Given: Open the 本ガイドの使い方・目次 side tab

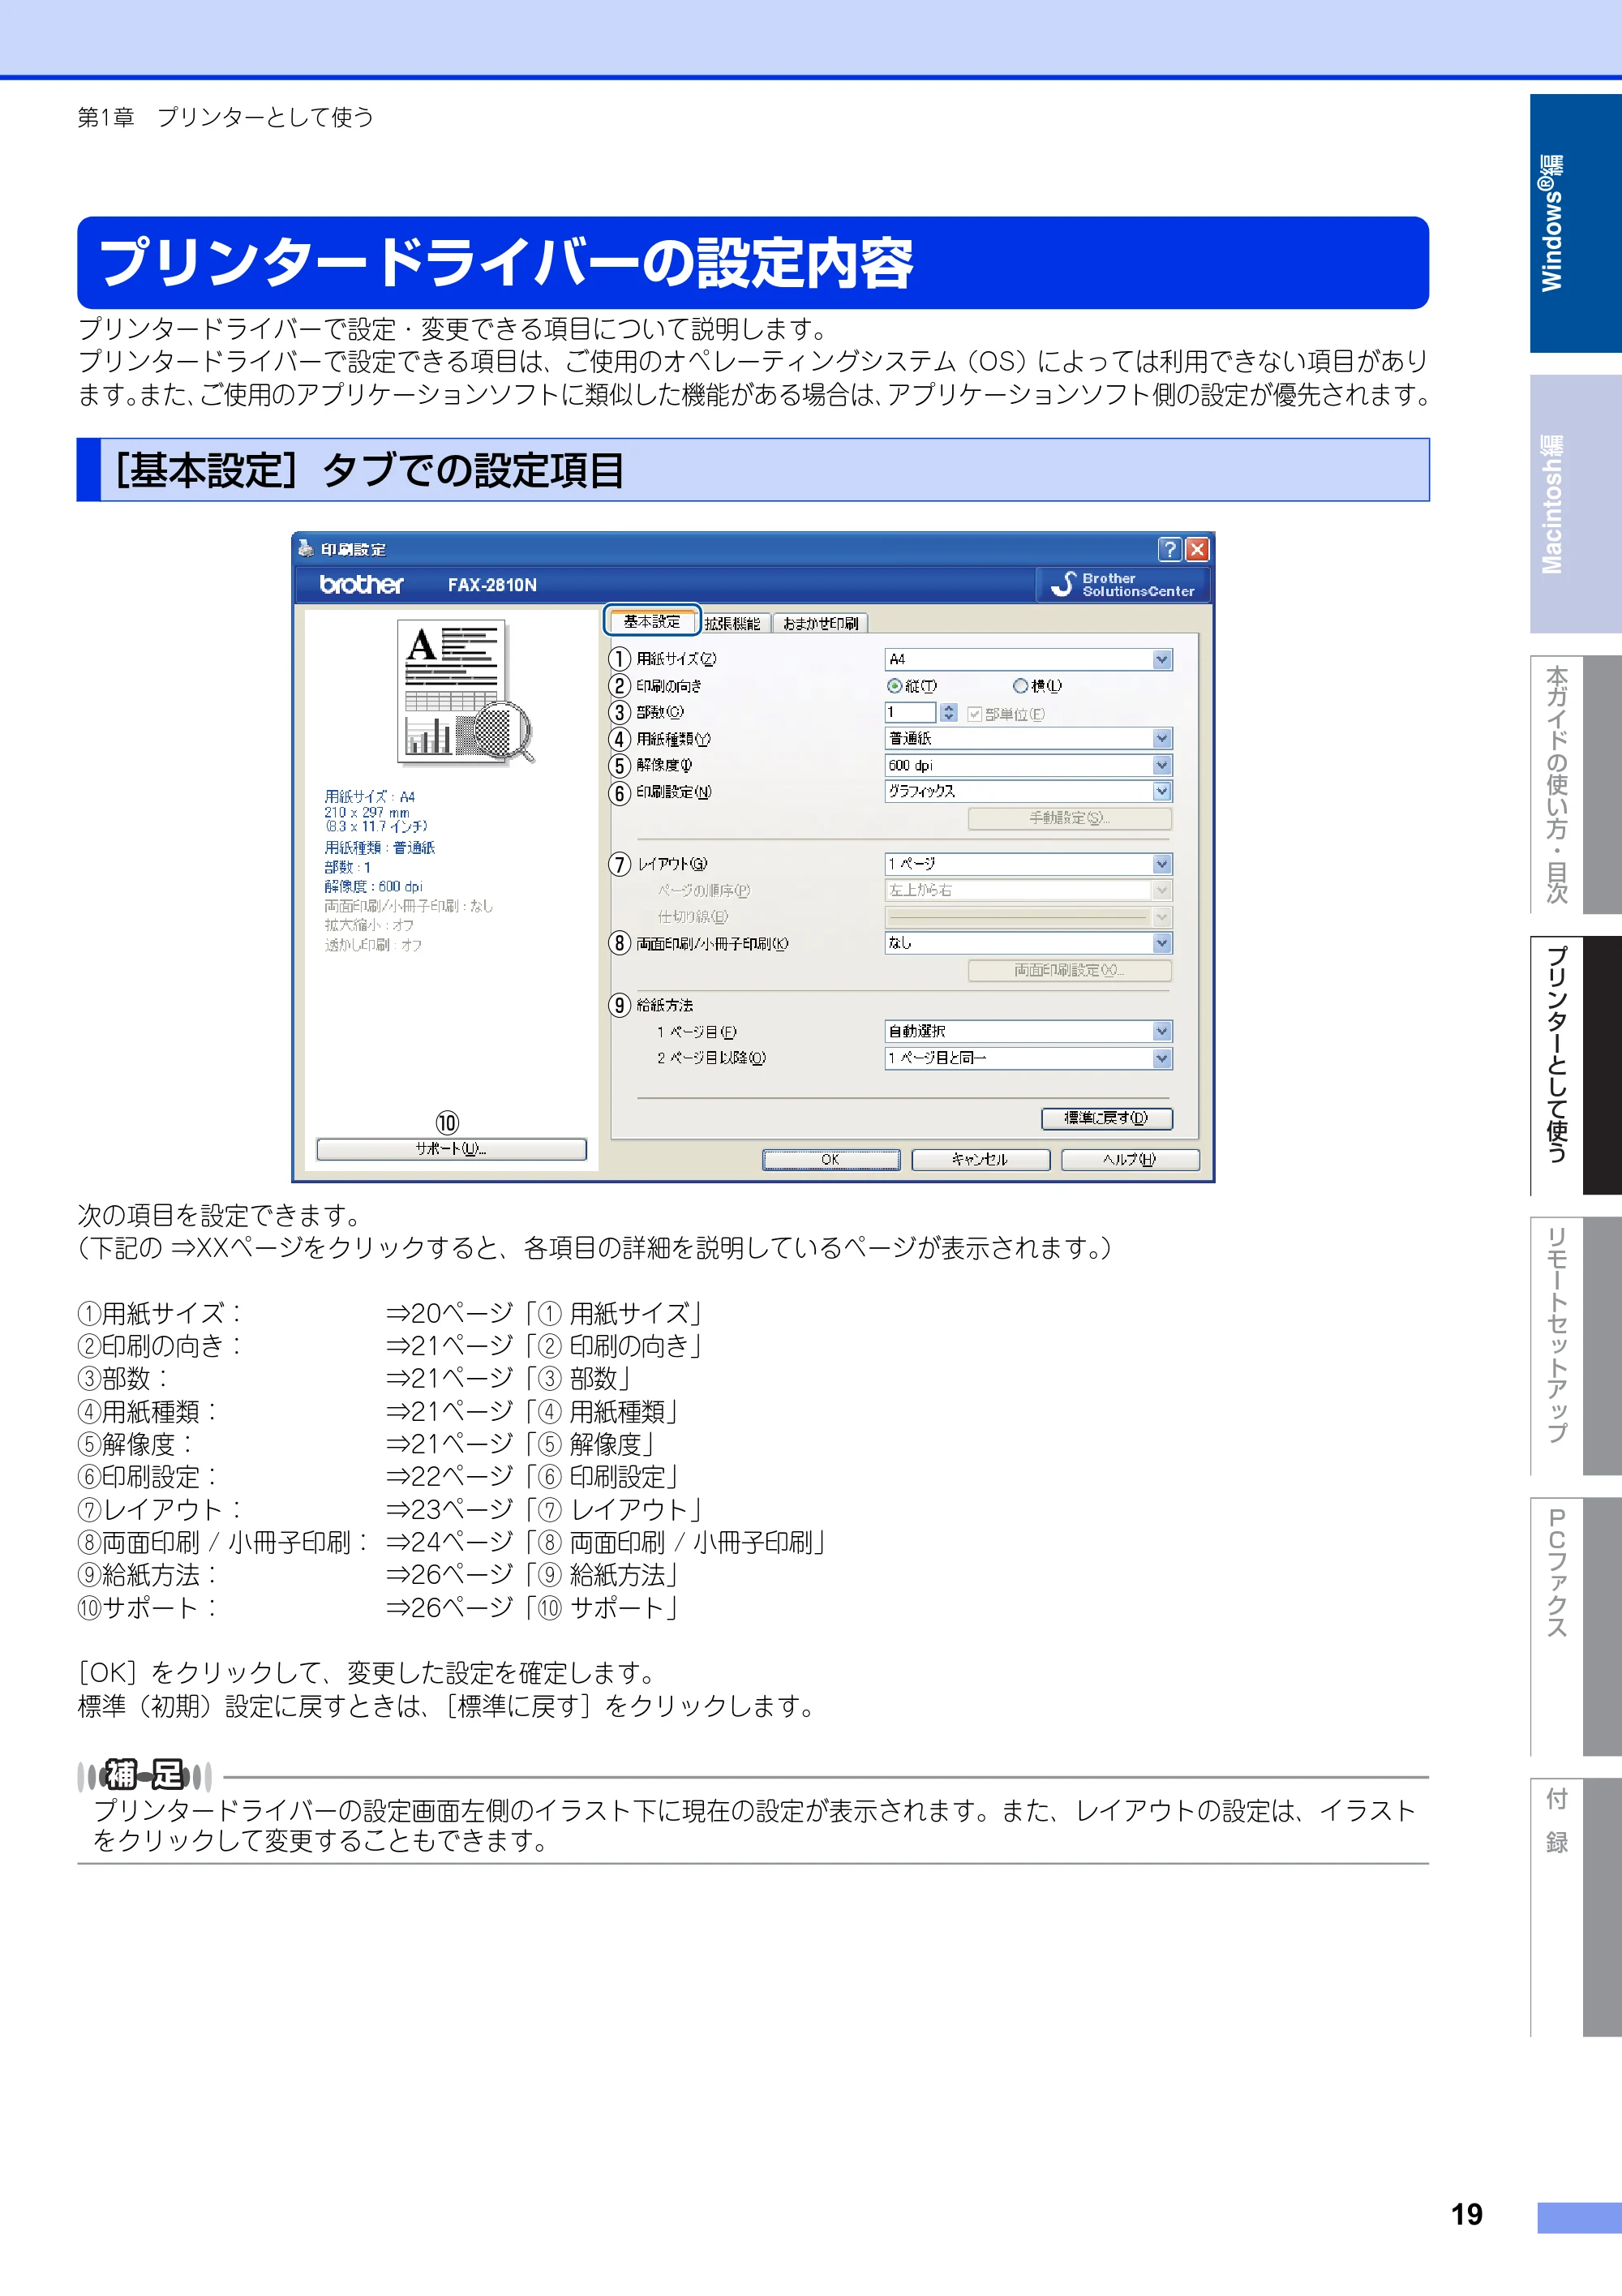Looking at the screenshot, I should 1576,784.
